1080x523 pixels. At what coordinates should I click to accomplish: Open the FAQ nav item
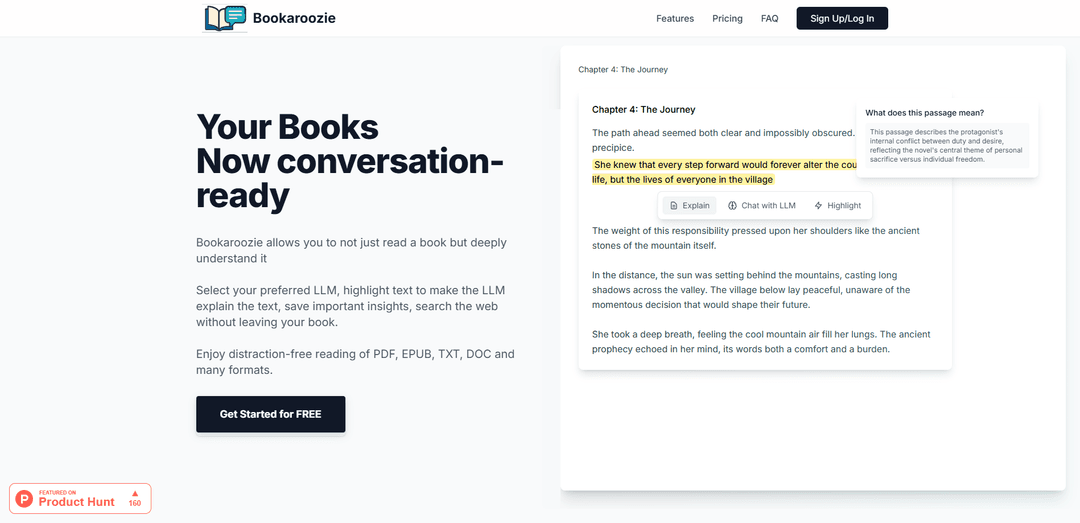769,19
